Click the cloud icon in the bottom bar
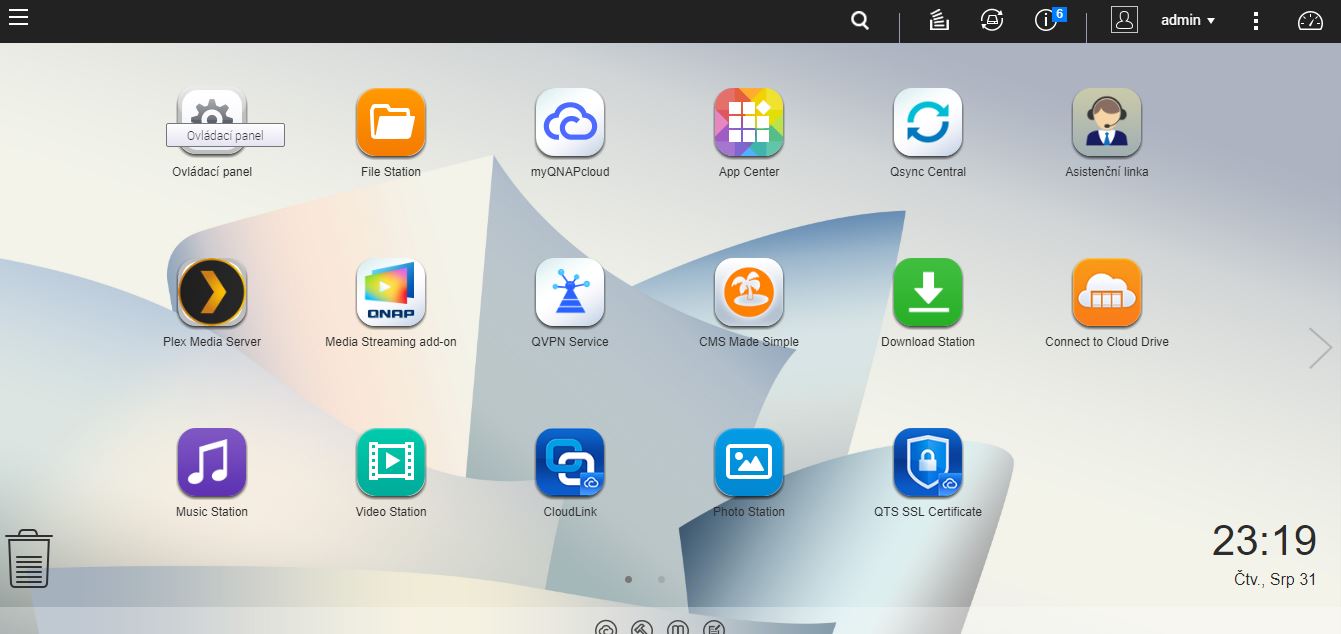1341x634 pixels. 606,627
